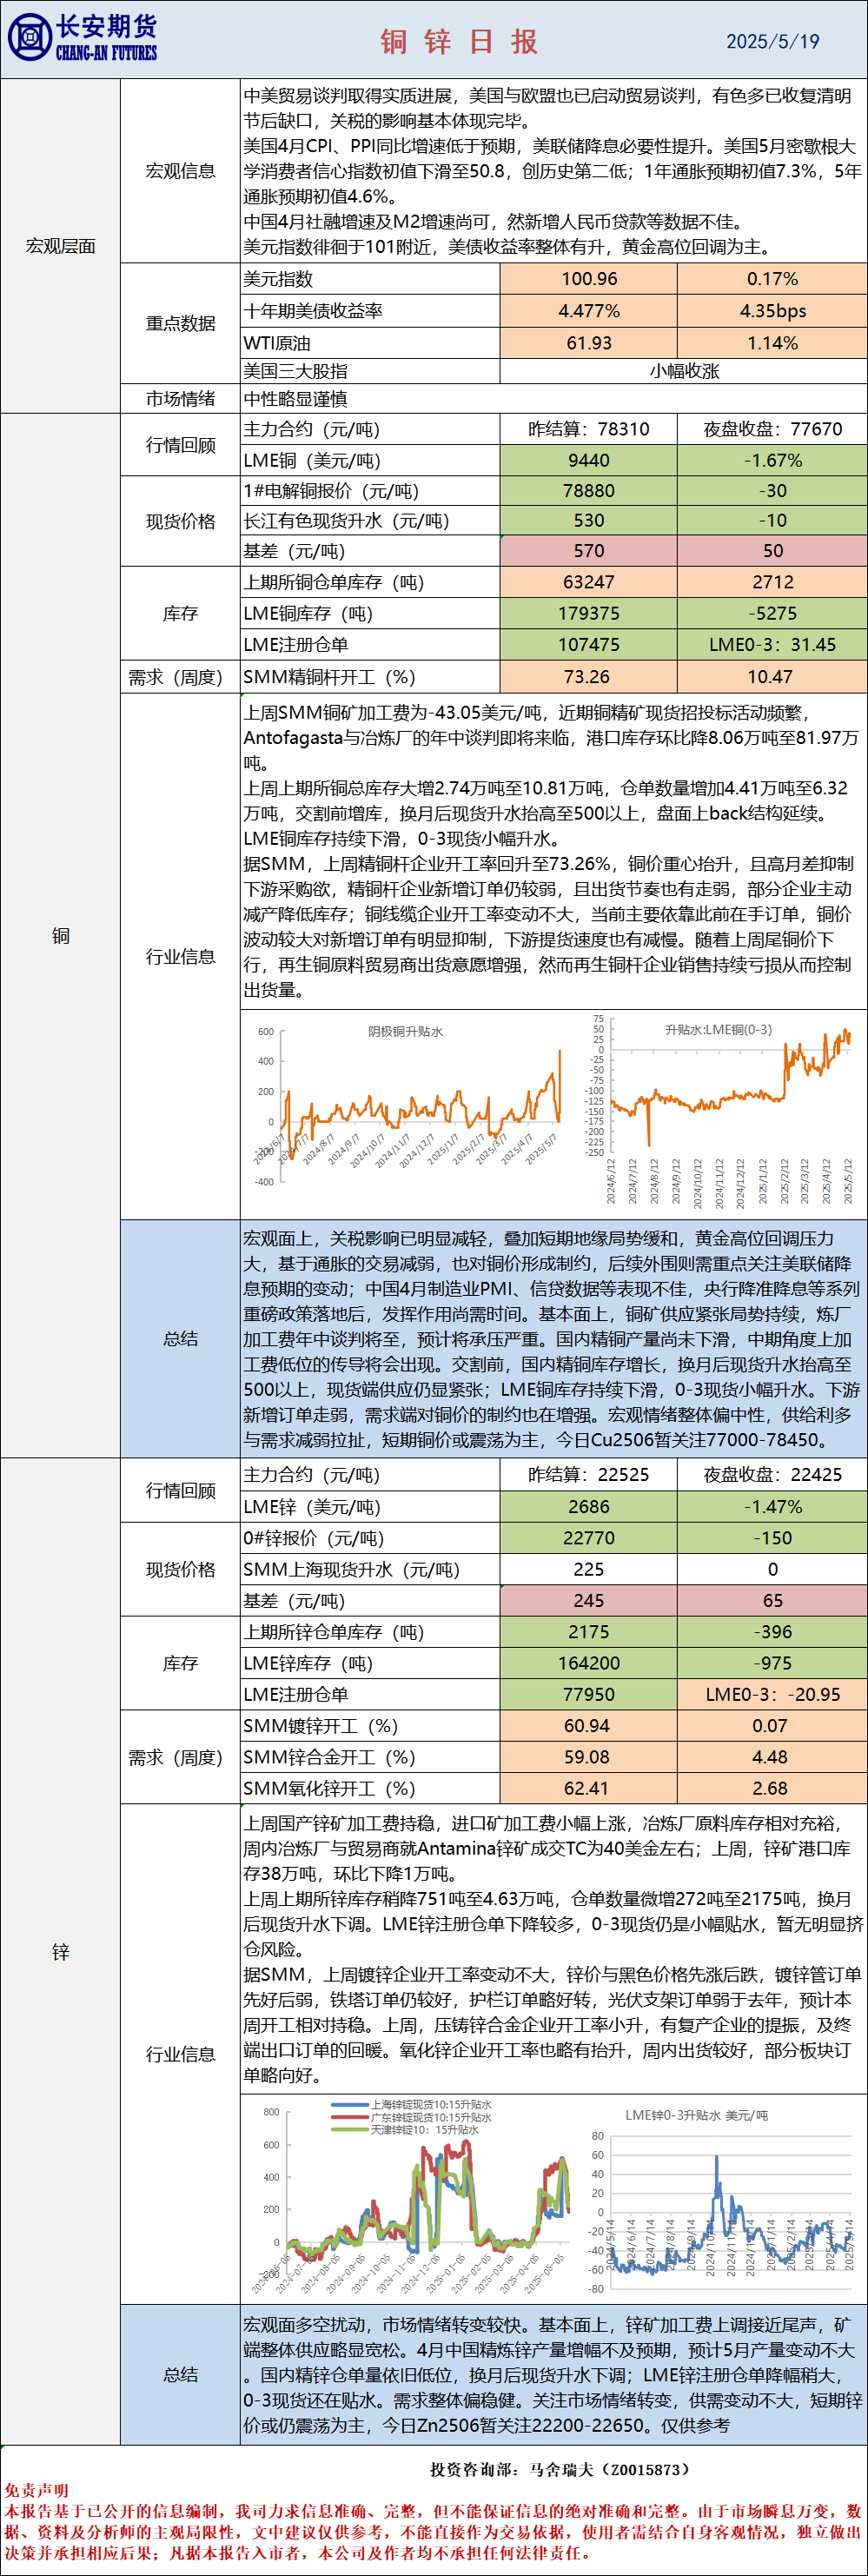Viewport: 868px width, 2576px height.
Task: Click the 免责声明 heading
Action: coord(36,2490)
